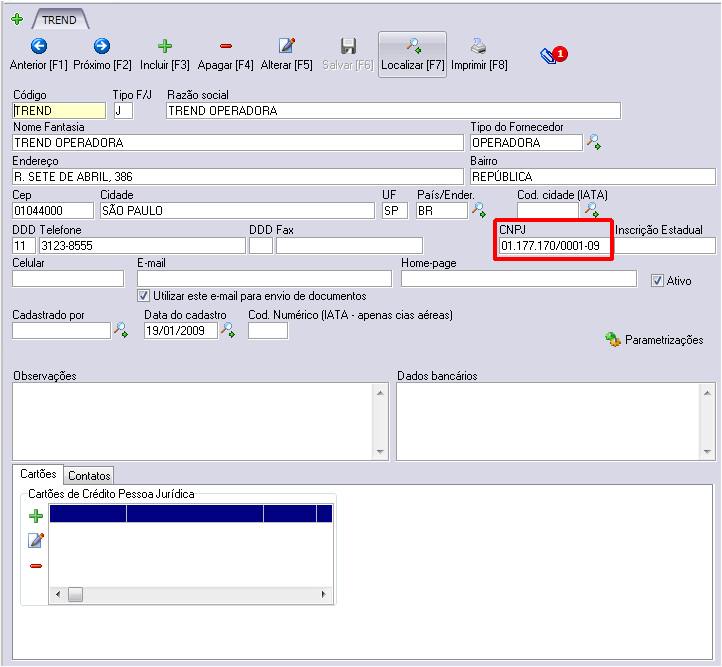Image resolution: width=722 pixels, height=667 pixels.
Task: Open the attachment icon with red badge
Action: pyautogui.click(x=554, y=55)
